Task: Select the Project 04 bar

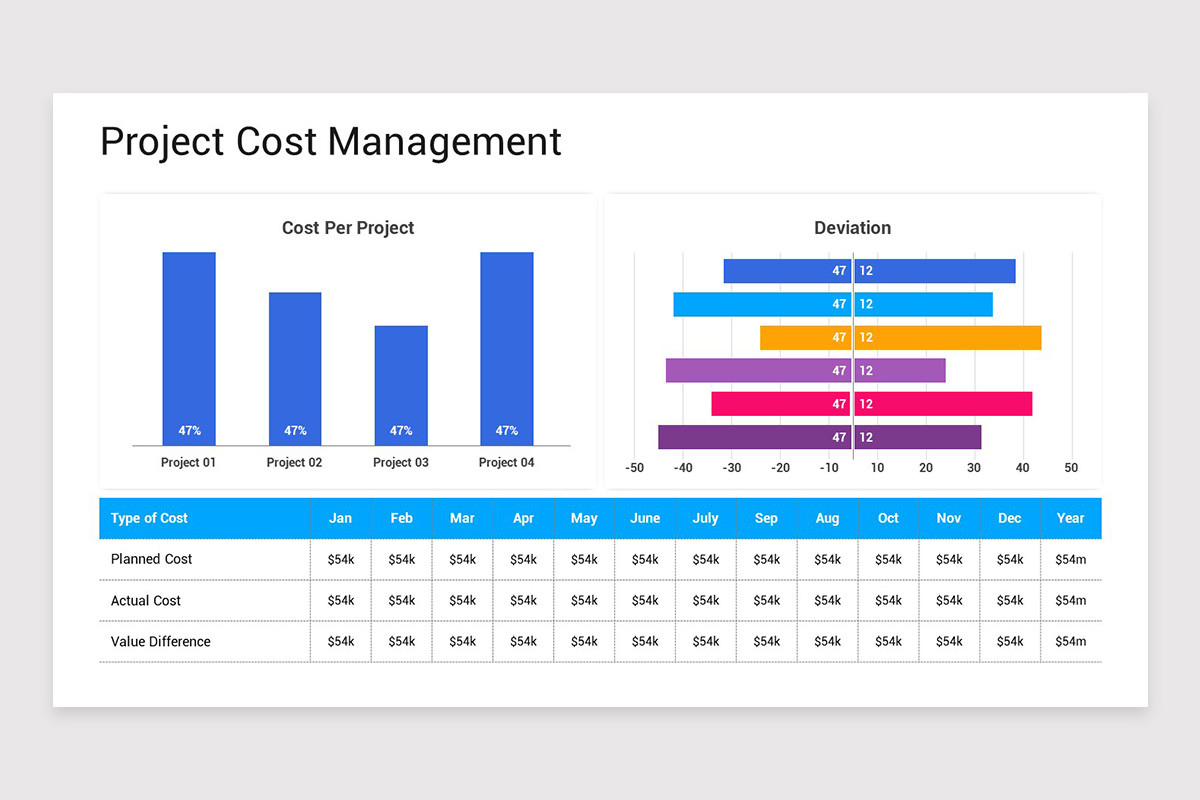Action: coord(506,350)
